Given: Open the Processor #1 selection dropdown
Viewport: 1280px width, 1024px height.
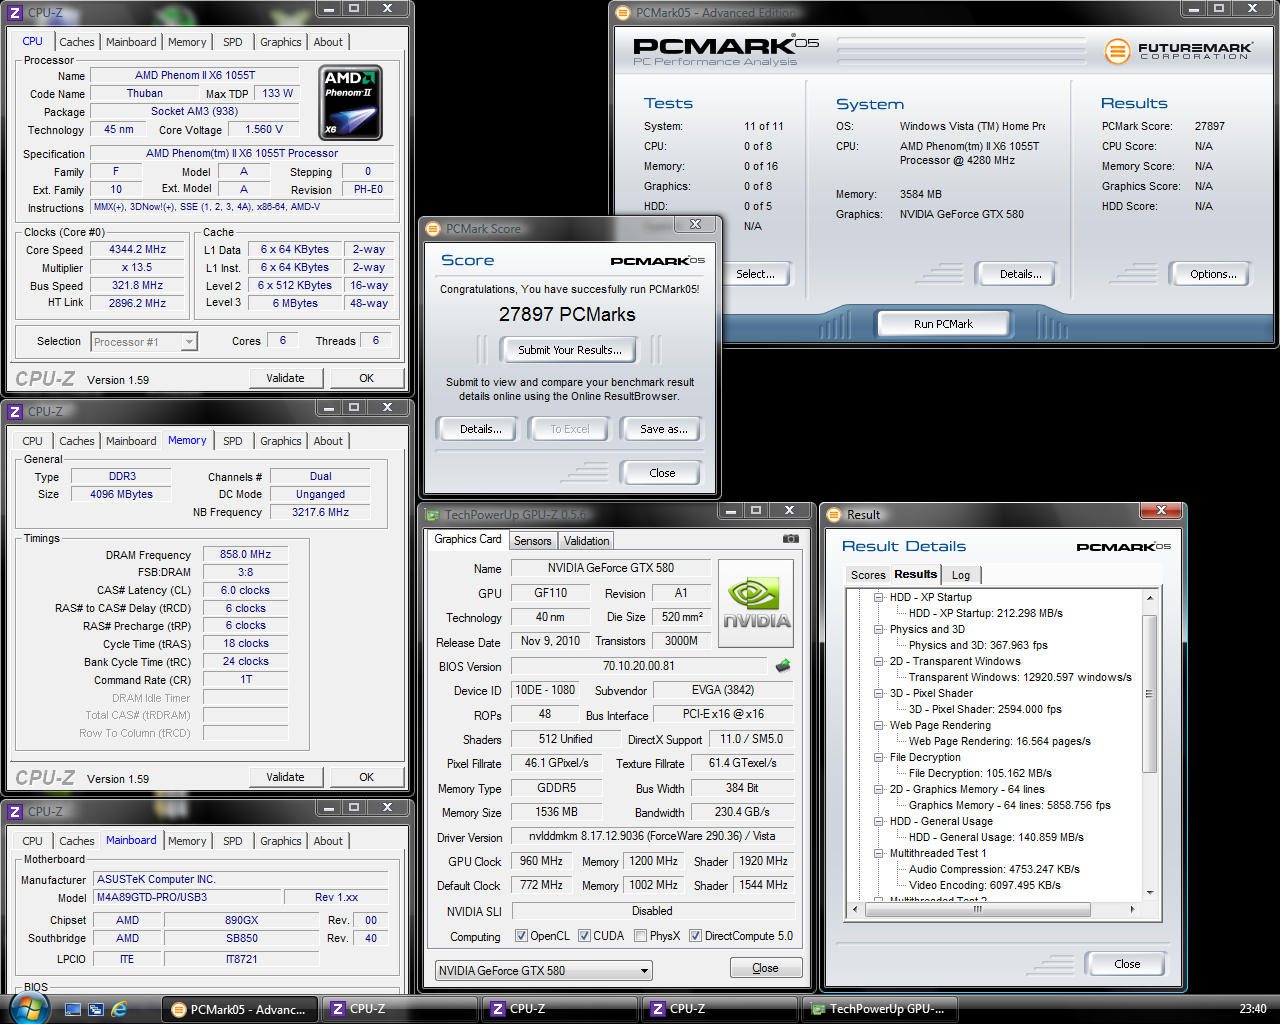Looking at the screenshot, I should 144,342.
